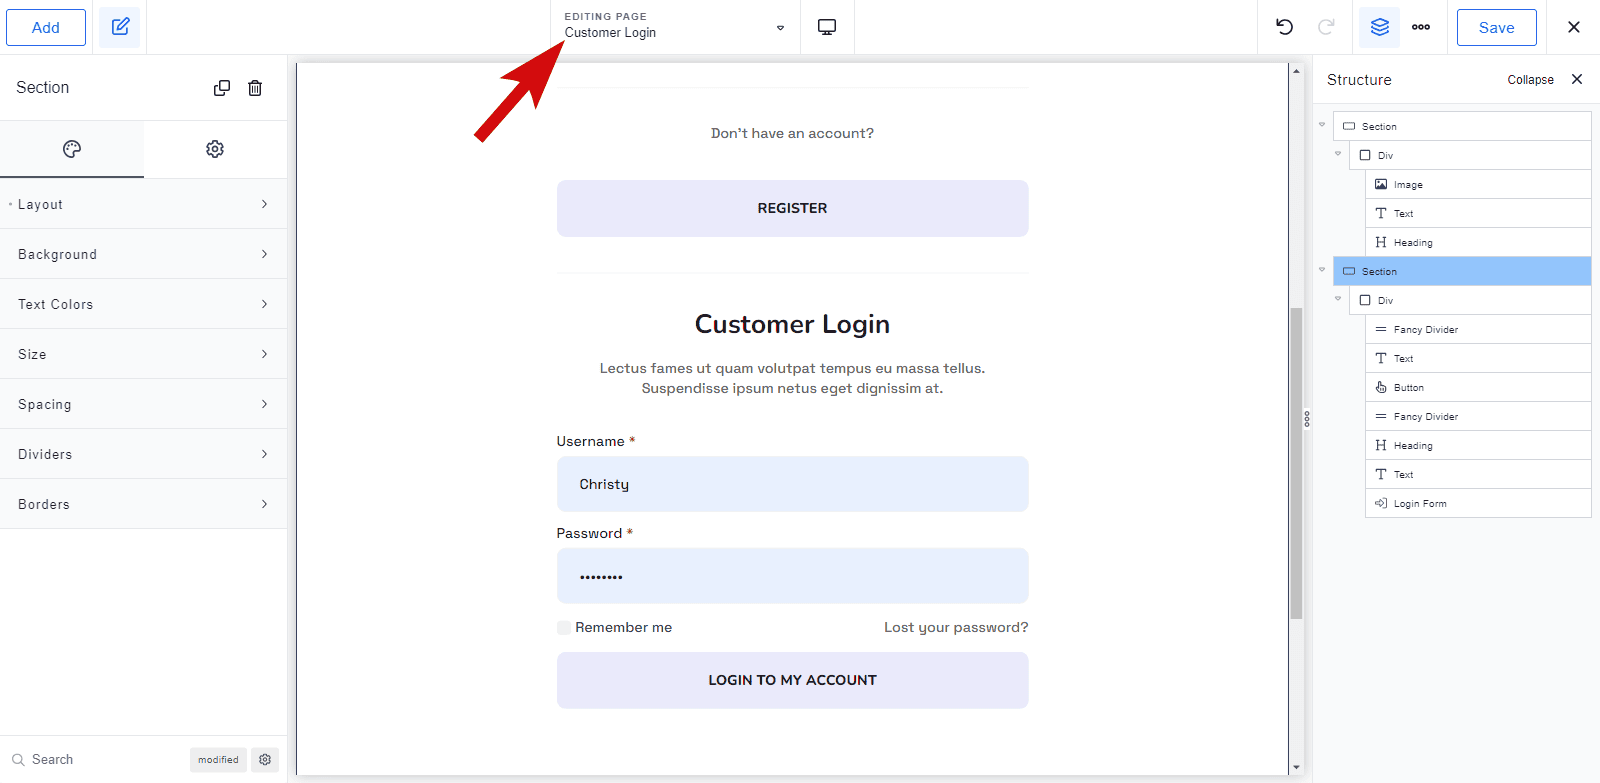Click the edit pencil icon in top toolbar
Viewport: 1600px width, 783px height.
coord(120,27)
